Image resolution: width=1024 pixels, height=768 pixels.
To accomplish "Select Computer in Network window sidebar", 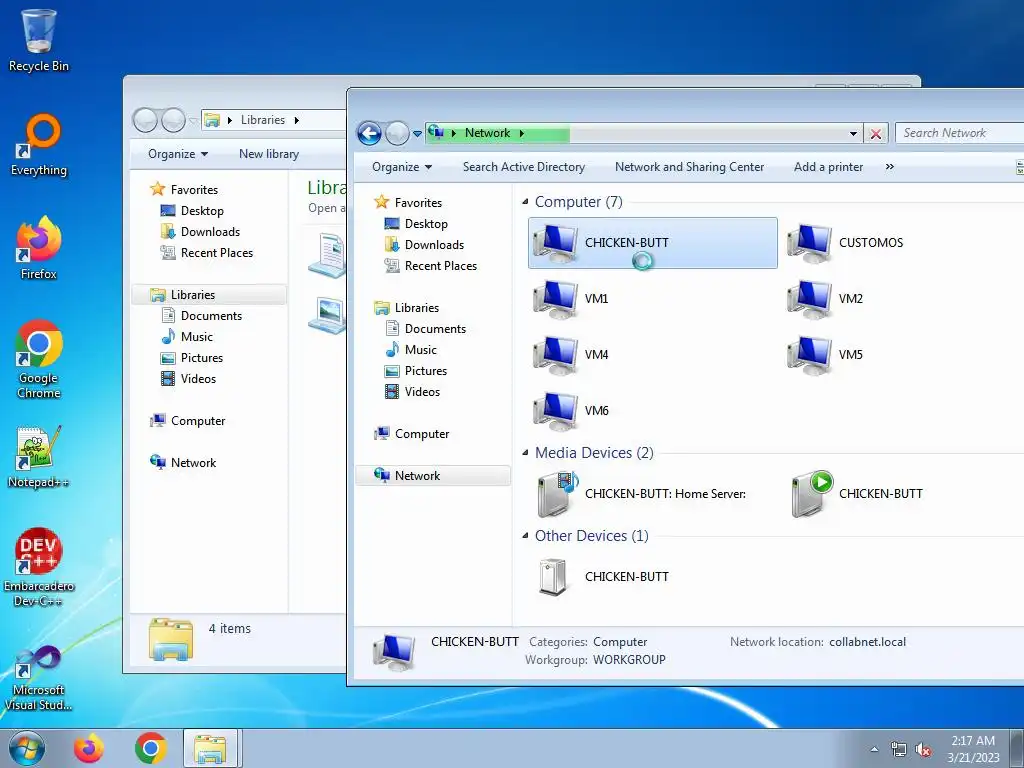I will (x=411, y=434).
